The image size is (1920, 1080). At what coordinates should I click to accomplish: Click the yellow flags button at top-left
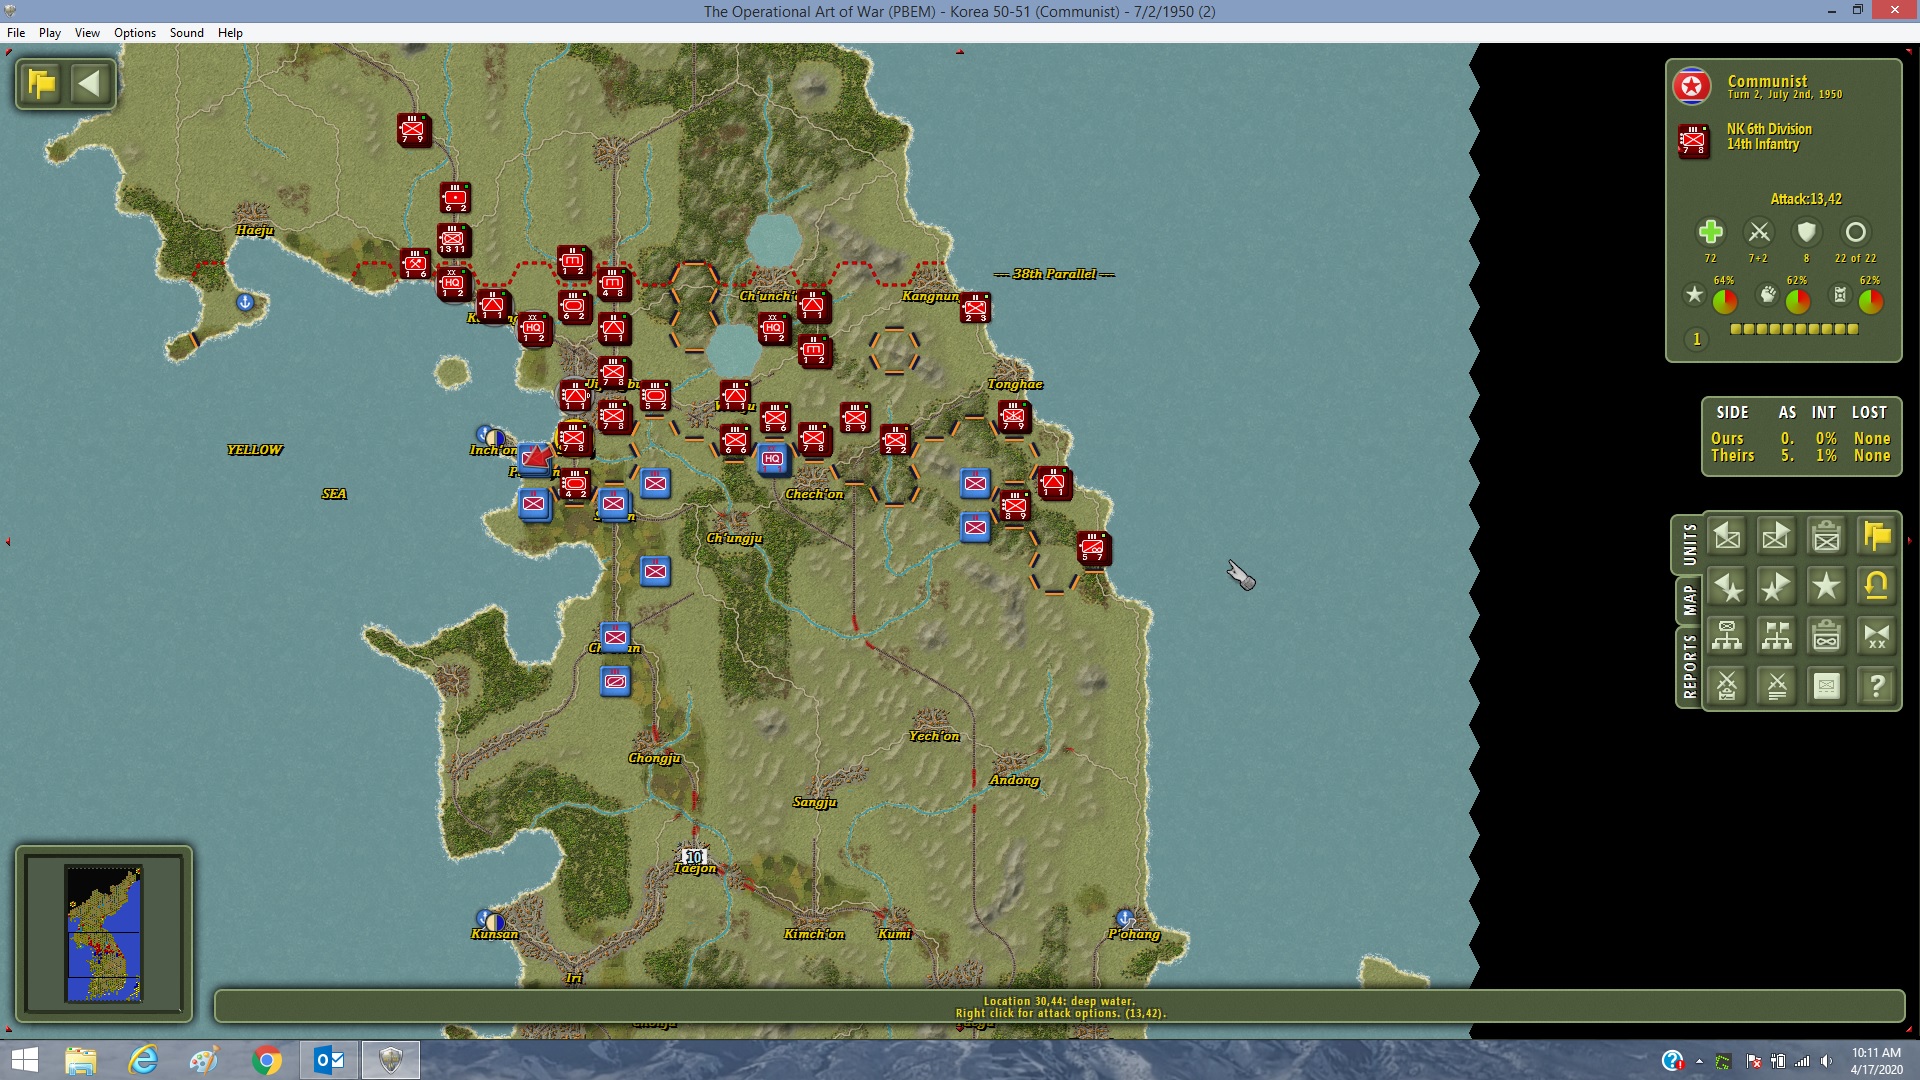click(42, 83)
